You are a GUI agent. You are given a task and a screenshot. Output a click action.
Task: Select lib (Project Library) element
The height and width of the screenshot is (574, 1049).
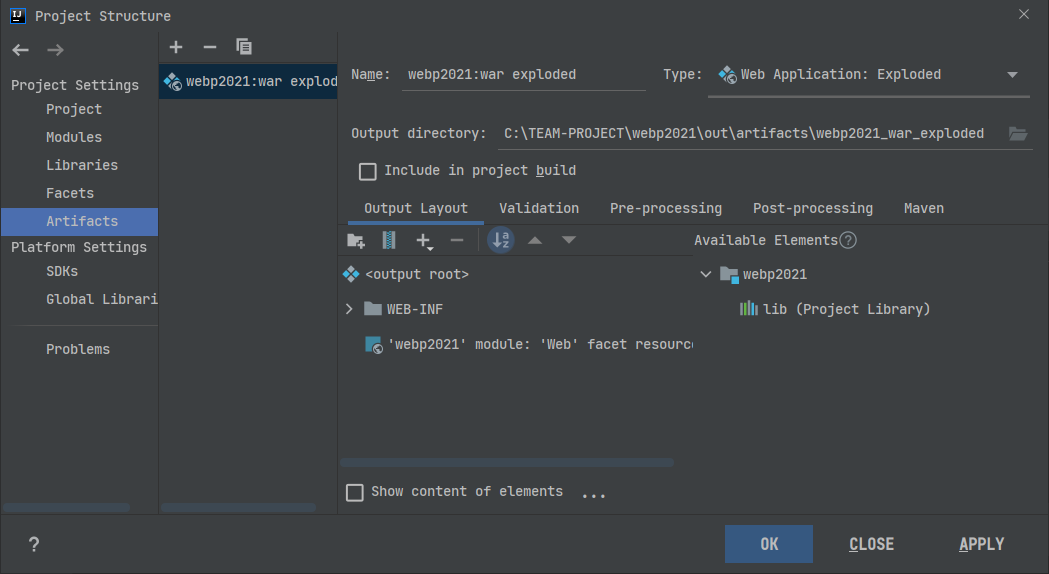[835, 309]
